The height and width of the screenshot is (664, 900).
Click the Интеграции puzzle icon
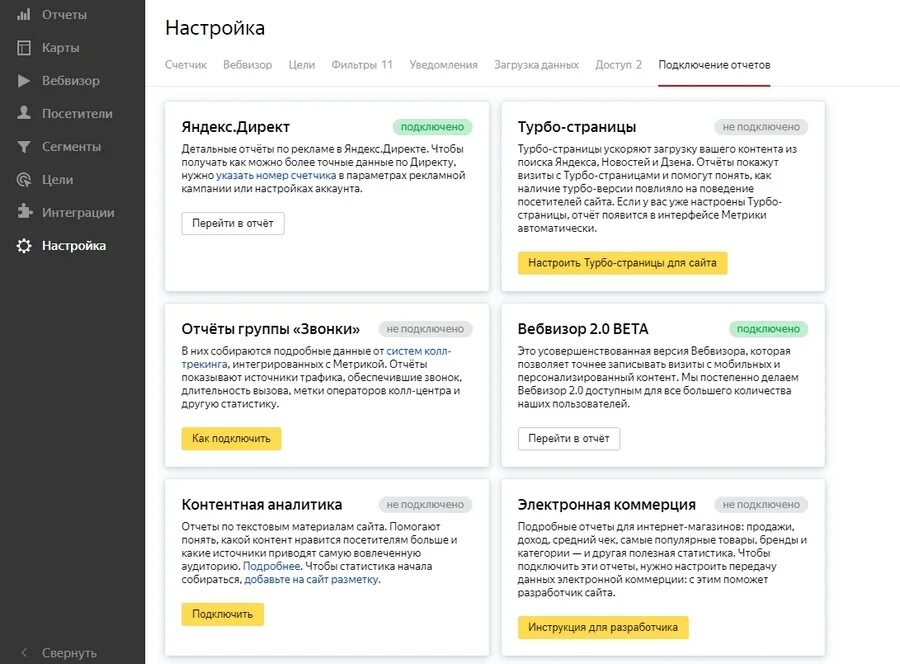tap(24, 213)
